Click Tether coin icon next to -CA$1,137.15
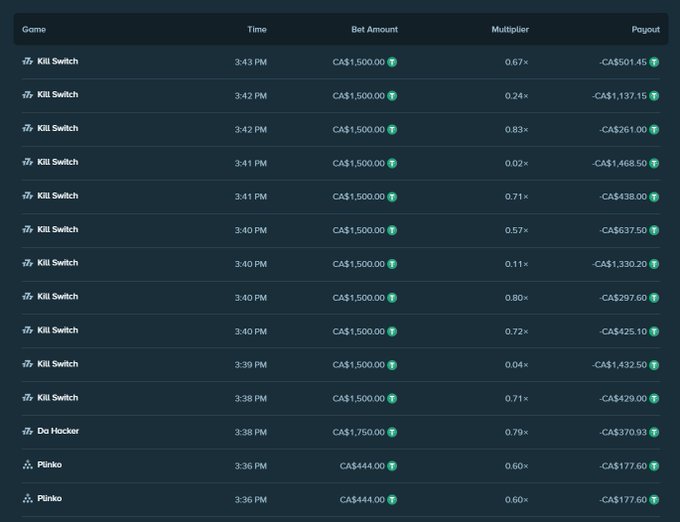The image size is (680, 522). tap(654, 96)
